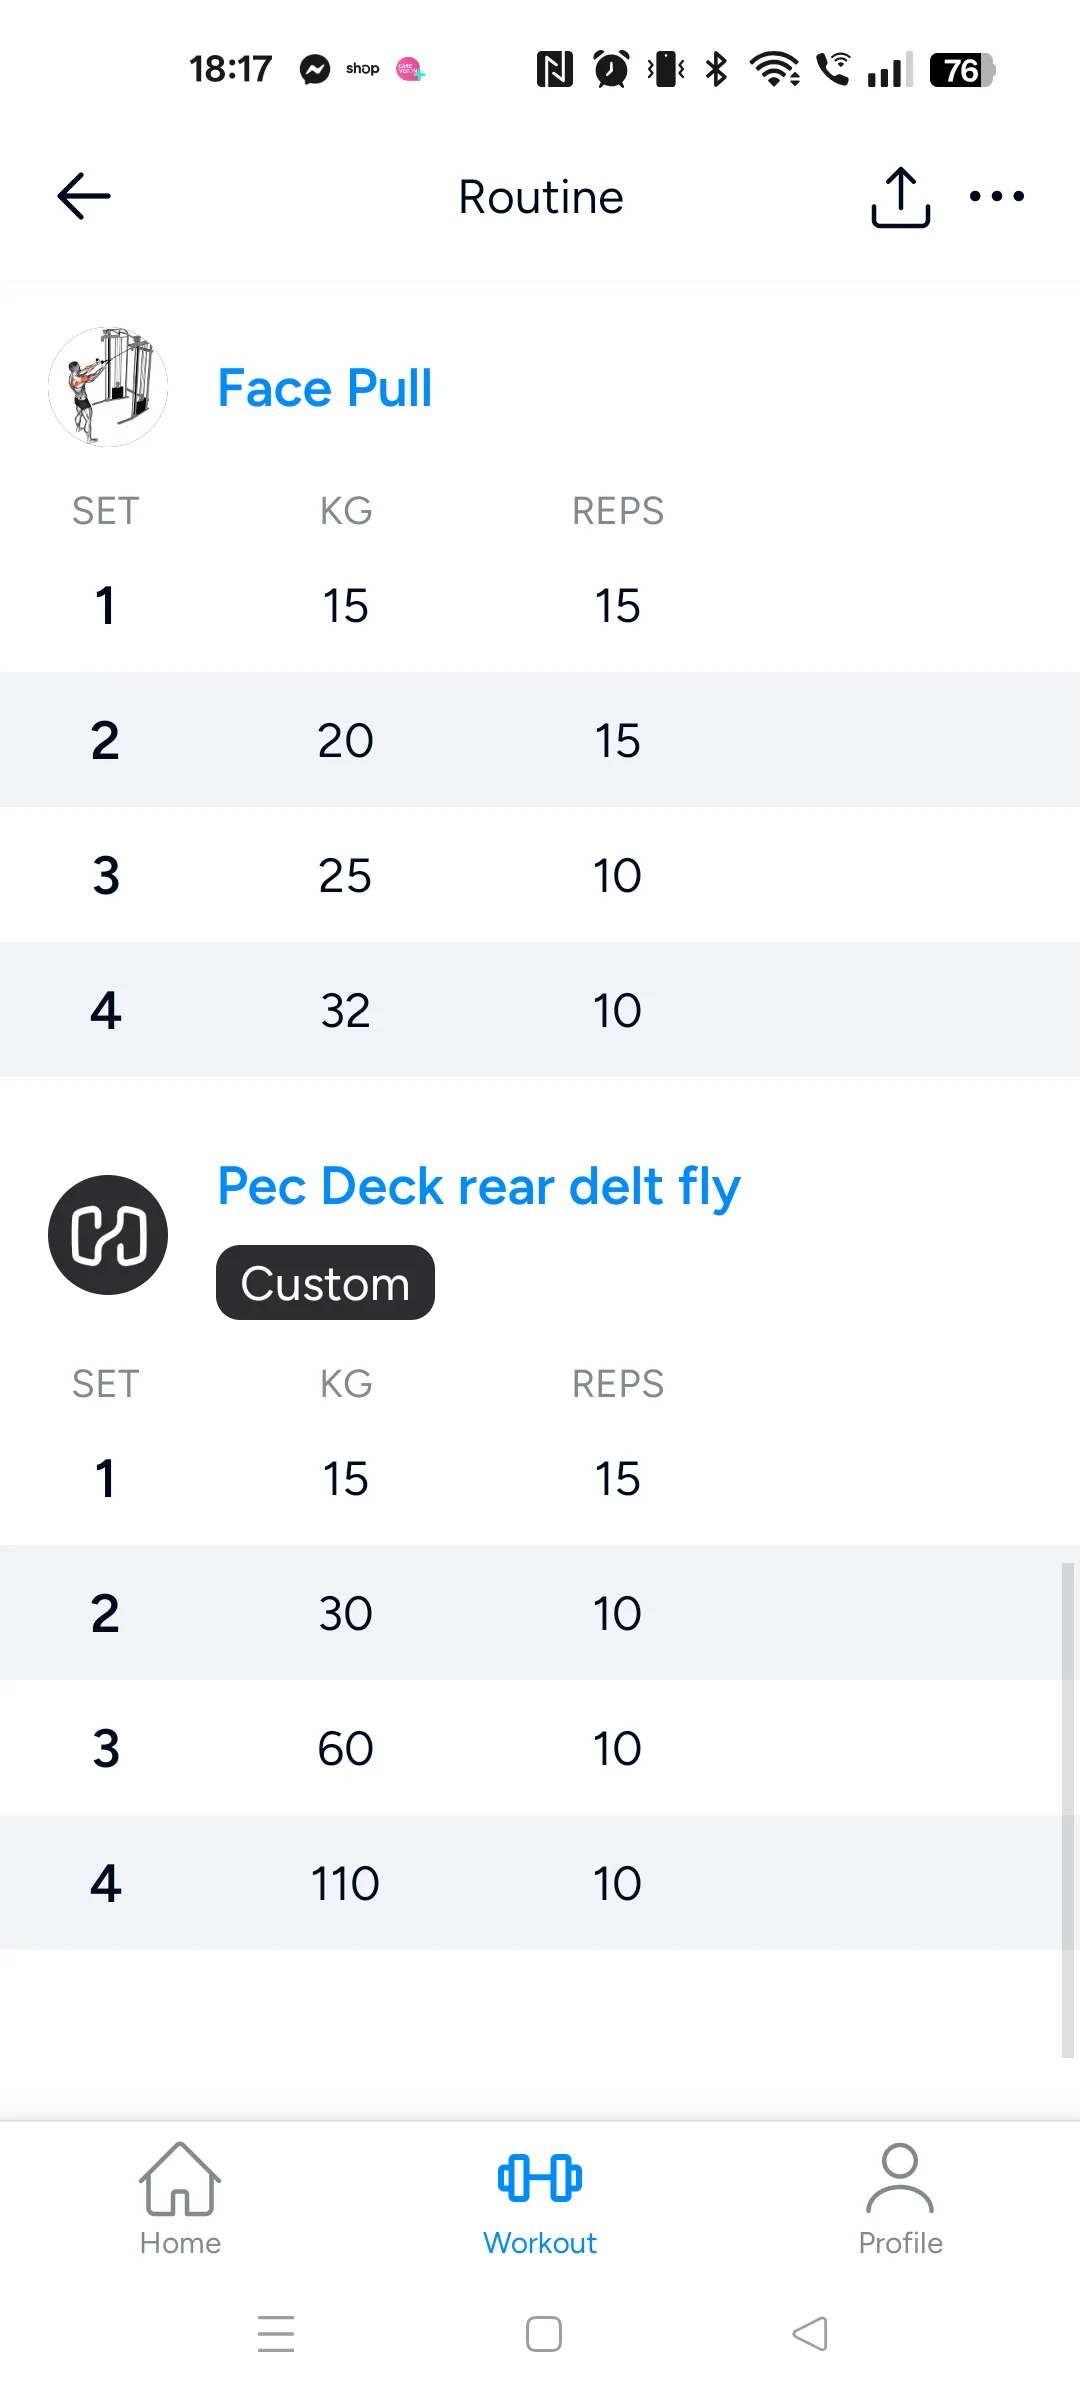The image size is (1080, 2400).
Task: Open the Profile tab
Action: pyautogui.click(x=900, y=2199)
